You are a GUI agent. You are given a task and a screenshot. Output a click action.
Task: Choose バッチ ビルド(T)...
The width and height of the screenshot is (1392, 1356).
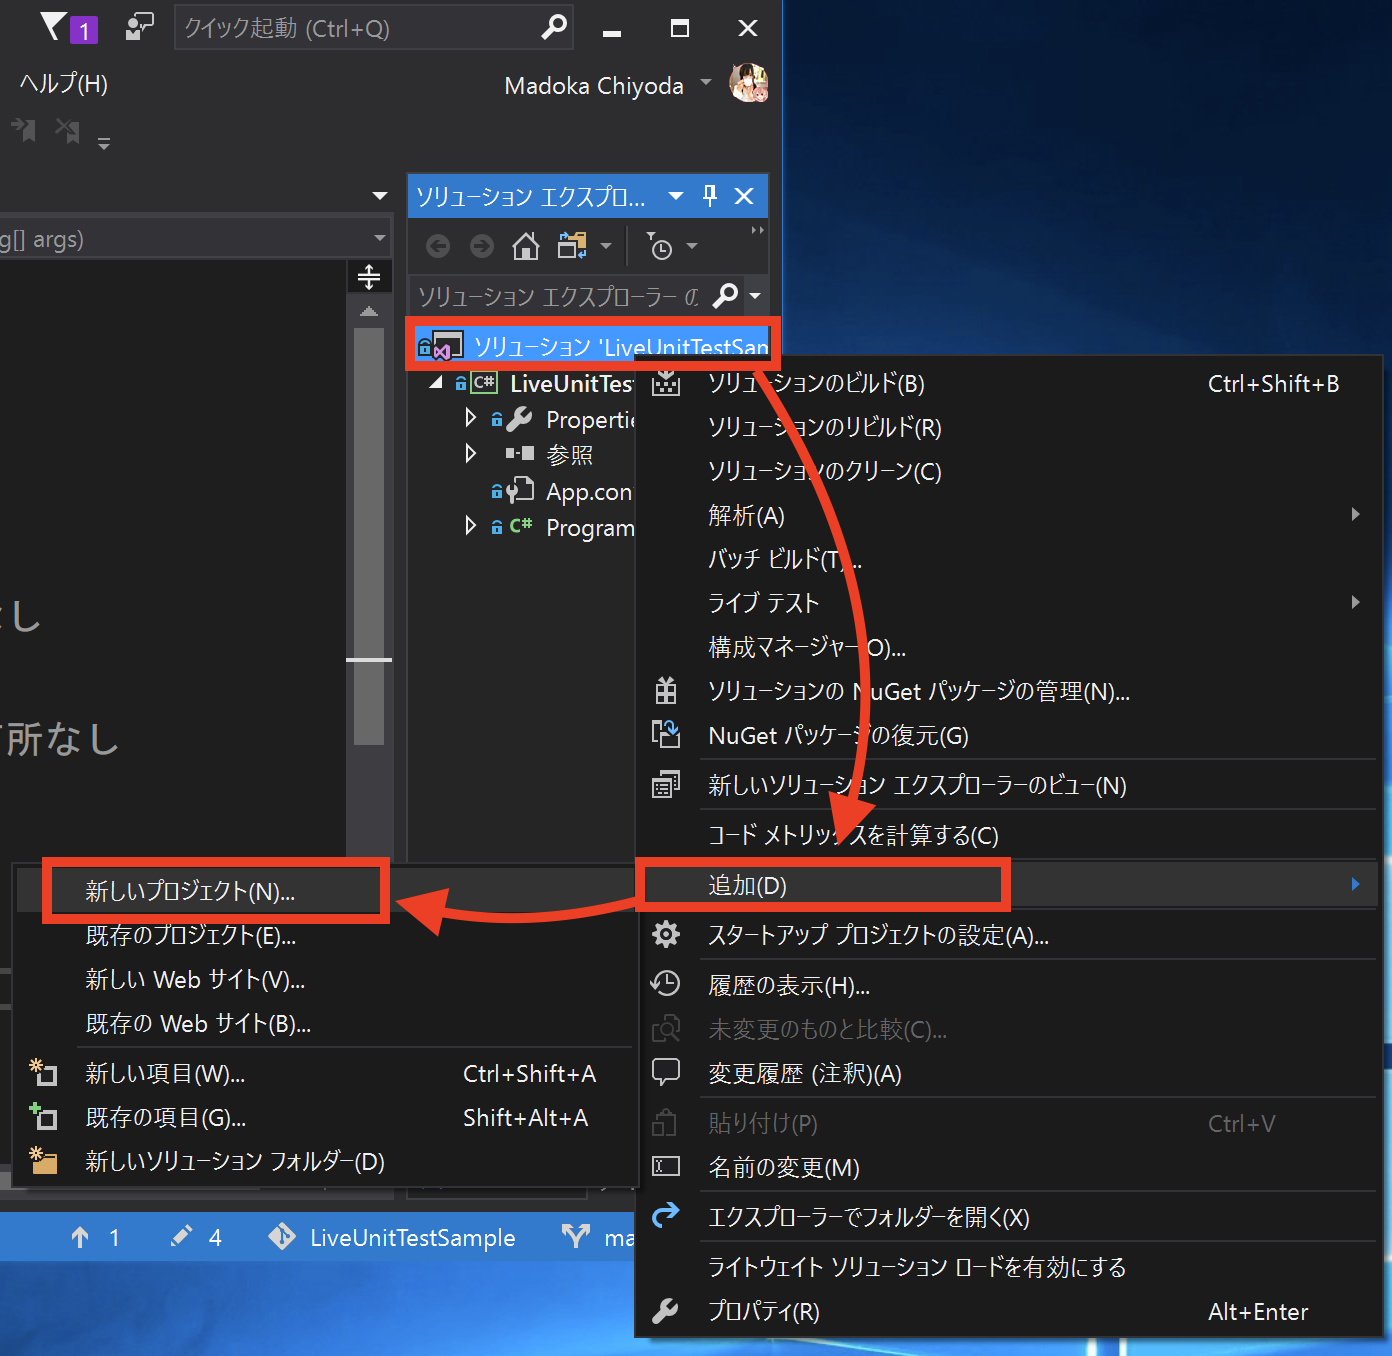[1009, 560]
